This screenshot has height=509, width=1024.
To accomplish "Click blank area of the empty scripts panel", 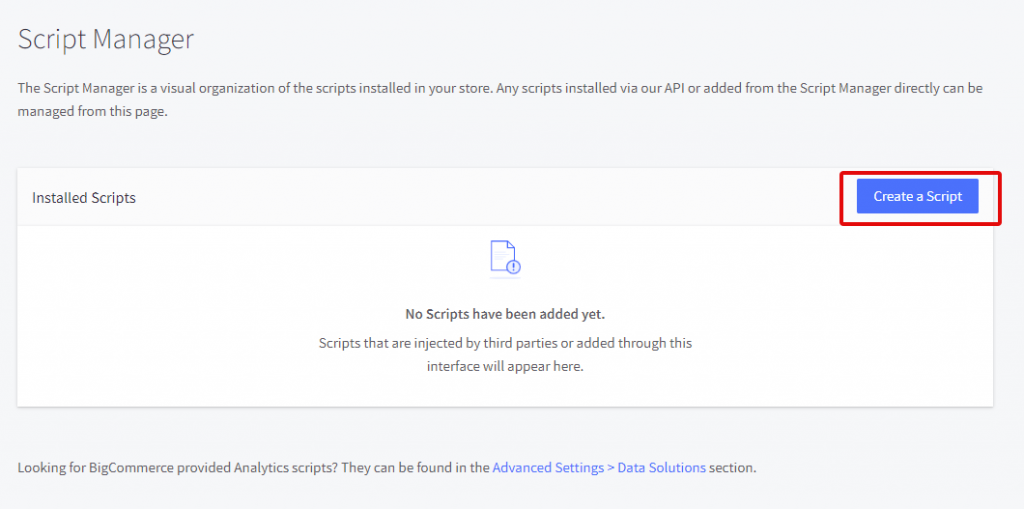I will click(196, 314).
